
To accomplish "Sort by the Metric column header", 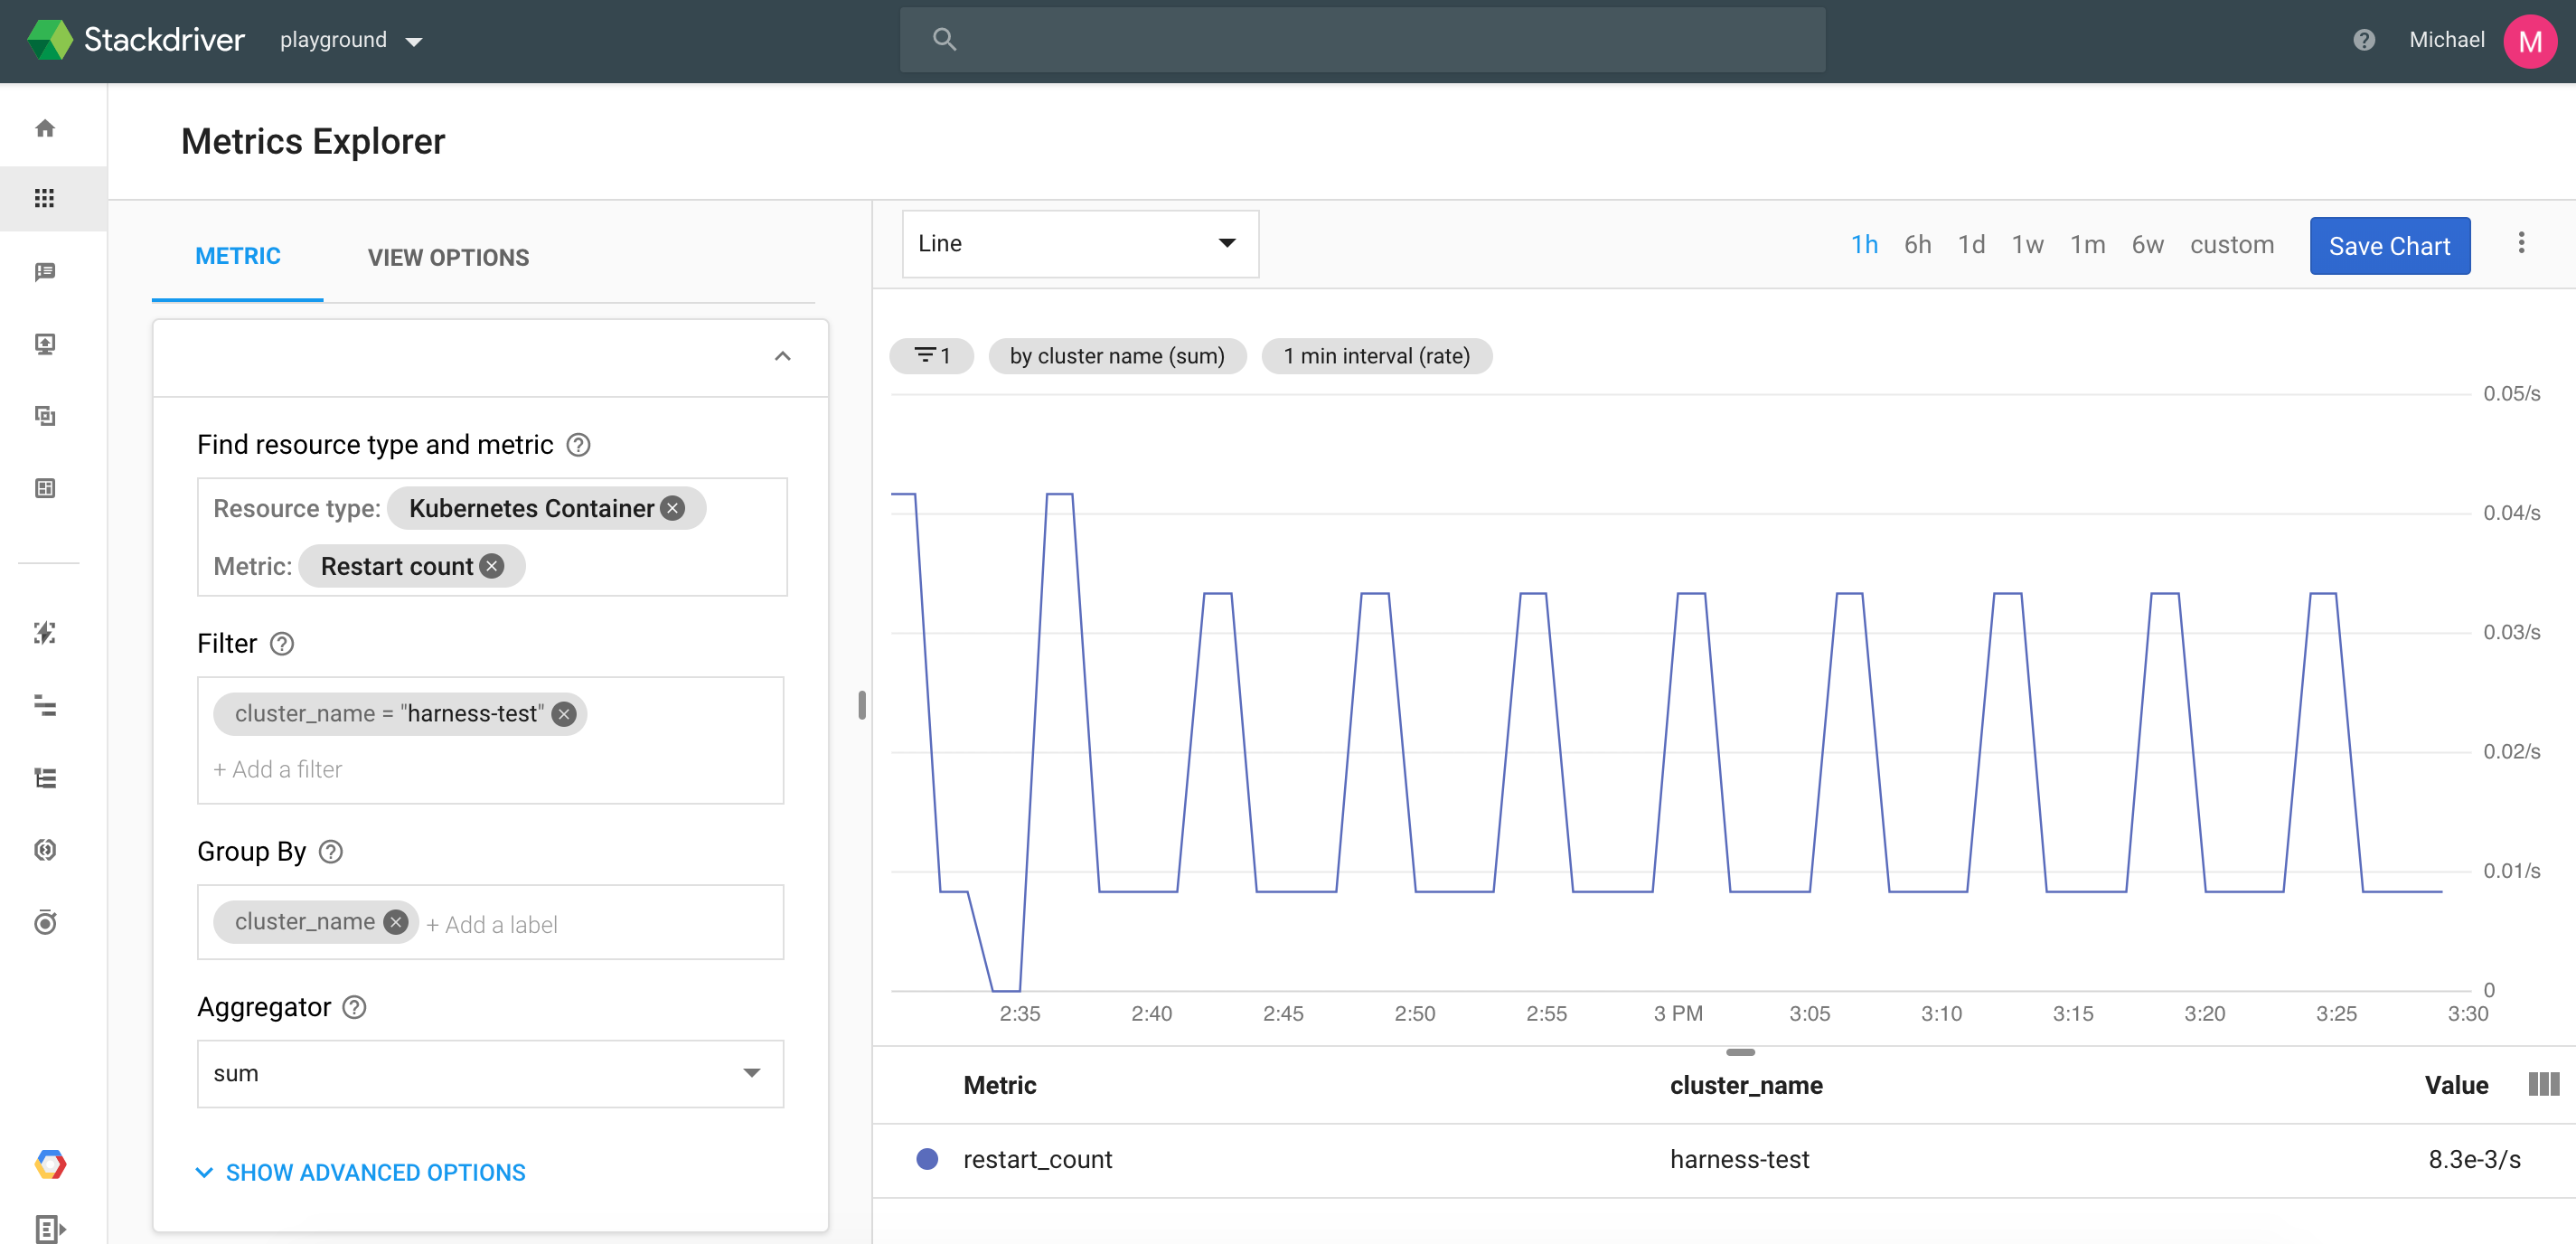I will point(999,1085).
